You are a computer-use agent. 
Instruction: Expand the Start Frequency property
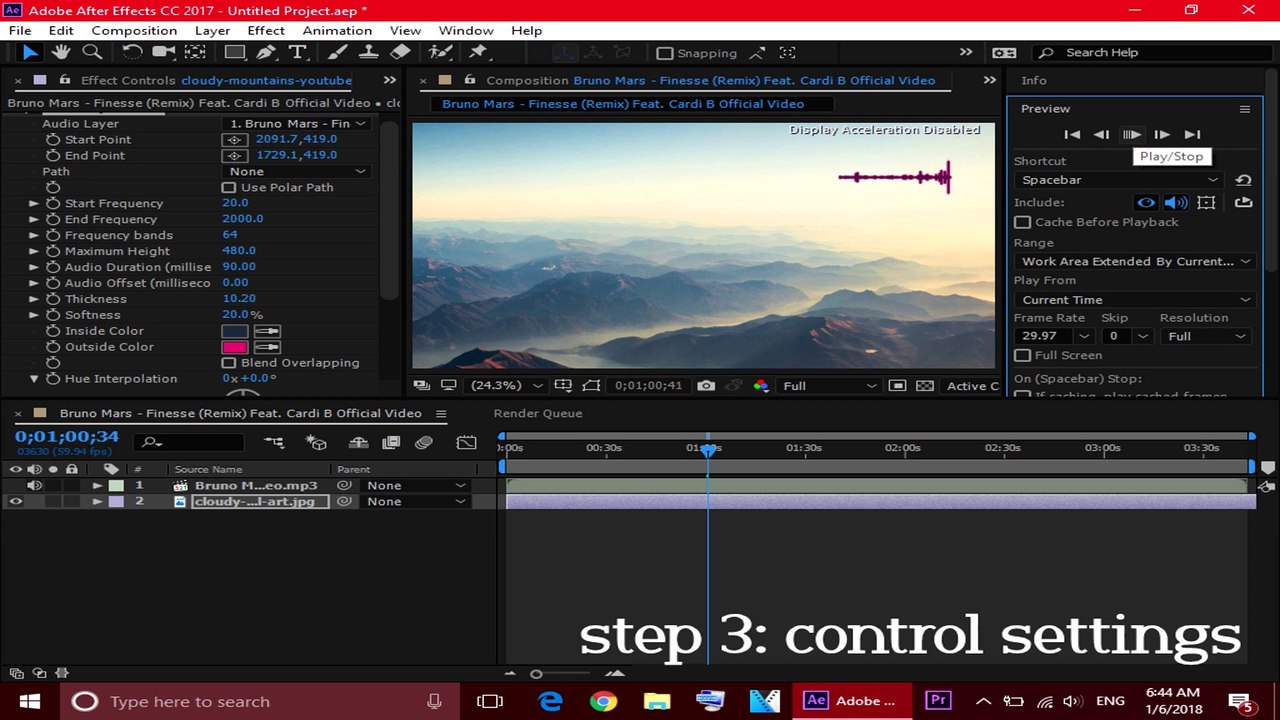34,203
